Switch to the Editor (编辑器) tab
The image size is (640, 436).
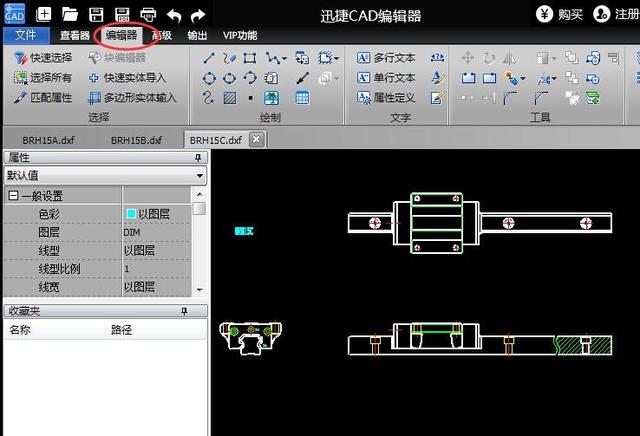[x=121, y=36]
